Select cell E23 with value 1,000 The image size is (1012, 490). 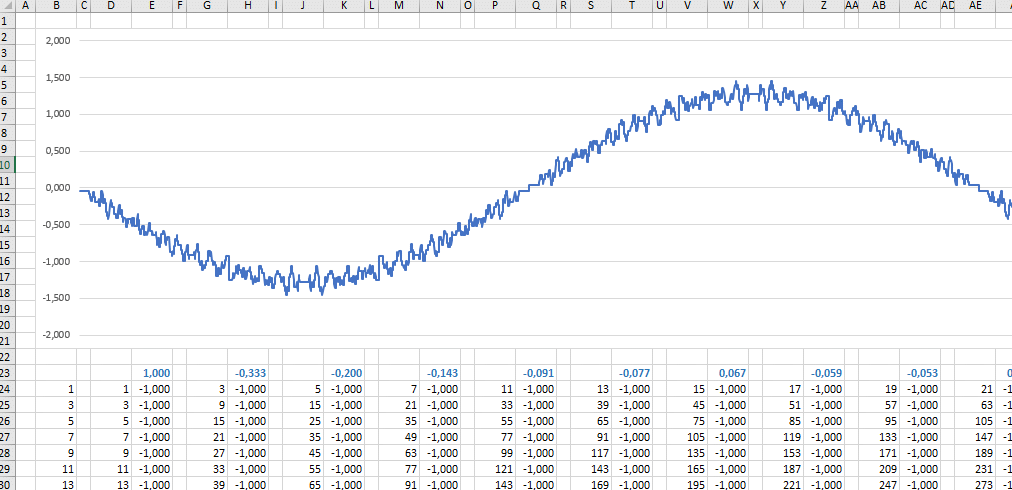152,373
